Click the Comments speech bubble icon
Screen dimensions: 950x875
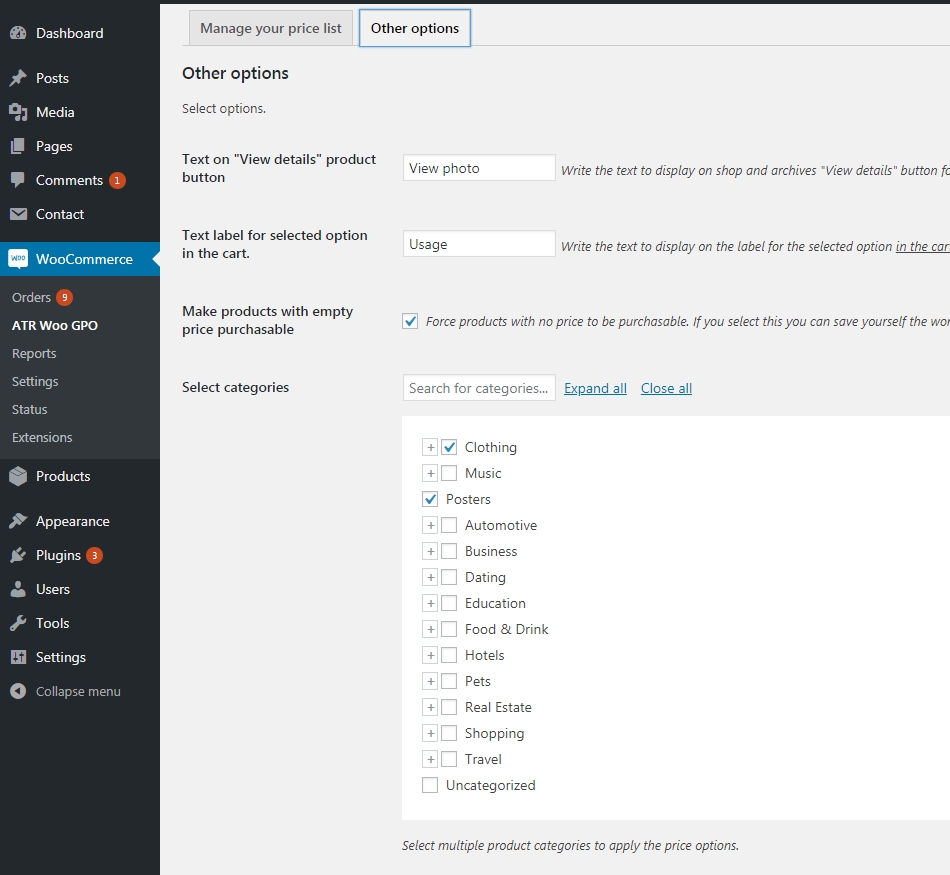(x=18, y=179)
